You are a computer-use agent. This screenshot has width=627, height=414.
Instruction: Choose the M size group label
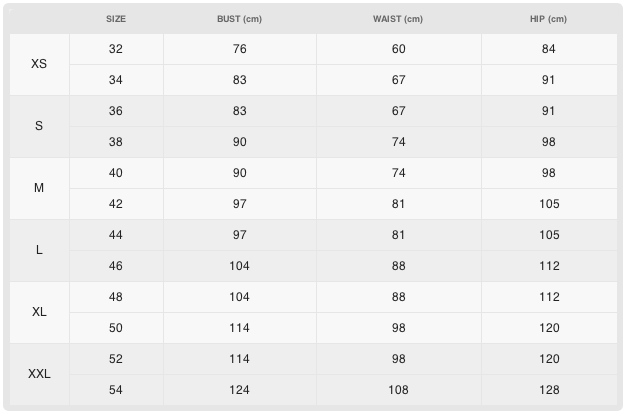(x=39, y=188)
